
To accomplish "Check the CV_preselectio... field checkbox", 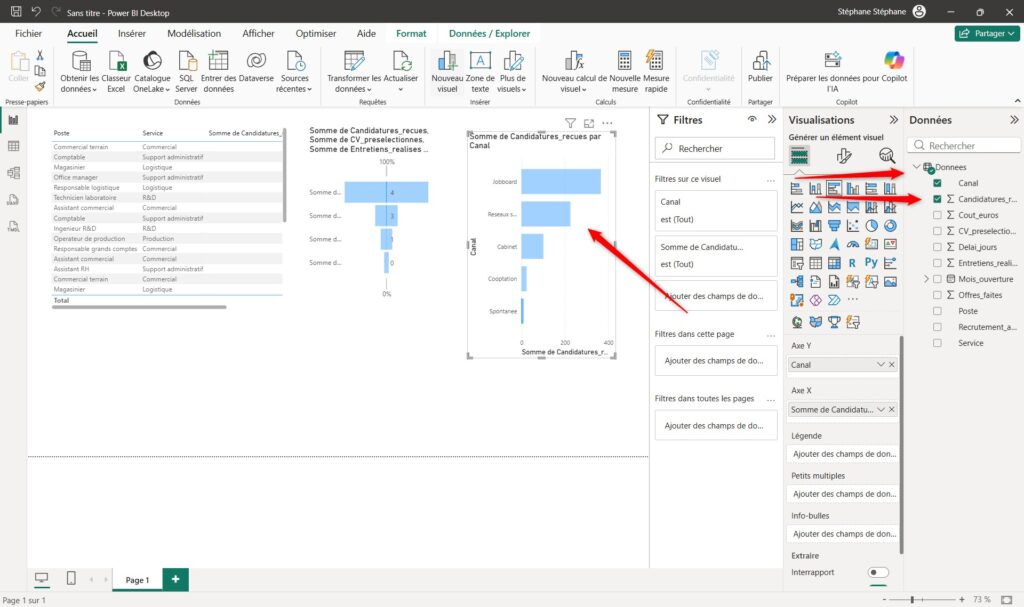I will click(x=937, y=231).
